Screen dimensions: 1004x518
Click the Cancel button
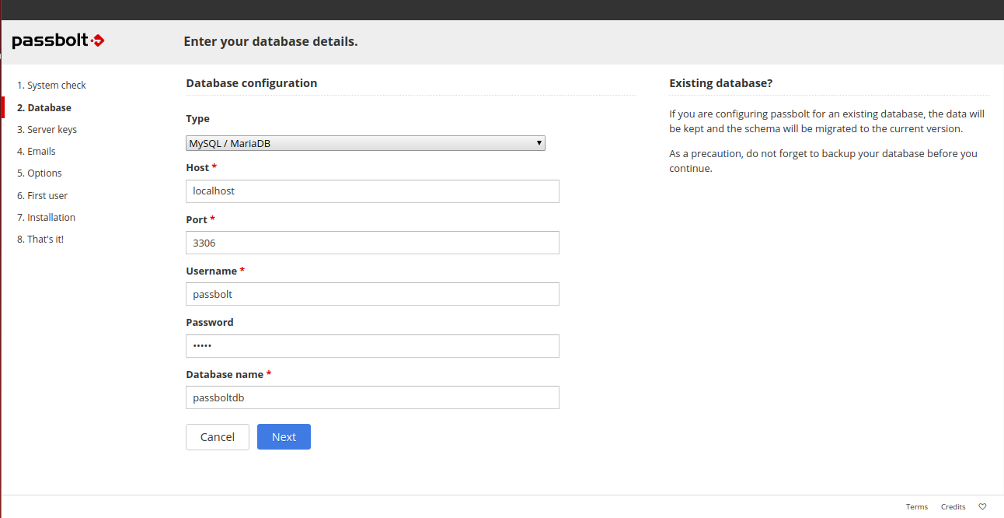pyautogui.click(x=218, y=437)
